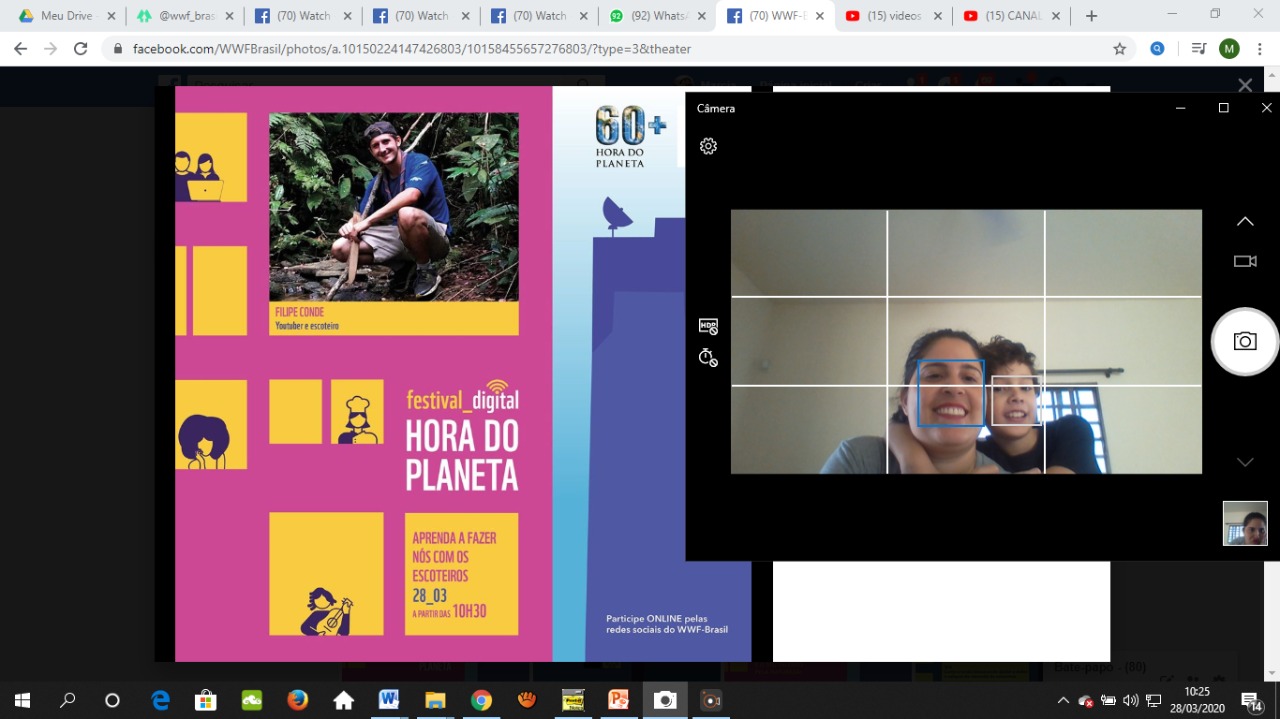Reload the Facebook page

pos(81,48)
